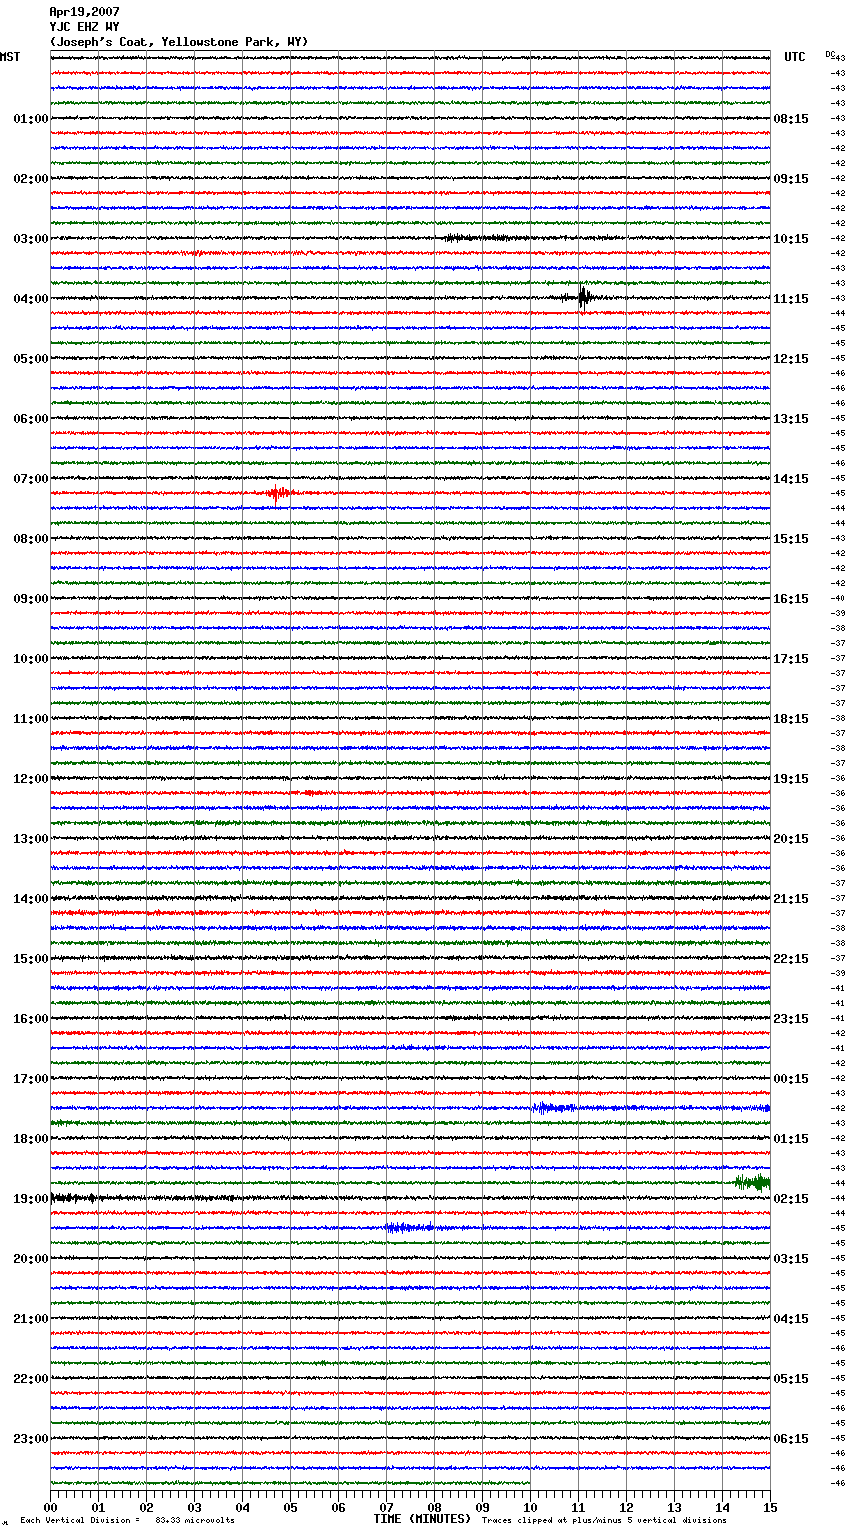Viewport: 850px width, 1534px height.
Task: Select the 05:00 MST time label
Action: coord(31,359)
